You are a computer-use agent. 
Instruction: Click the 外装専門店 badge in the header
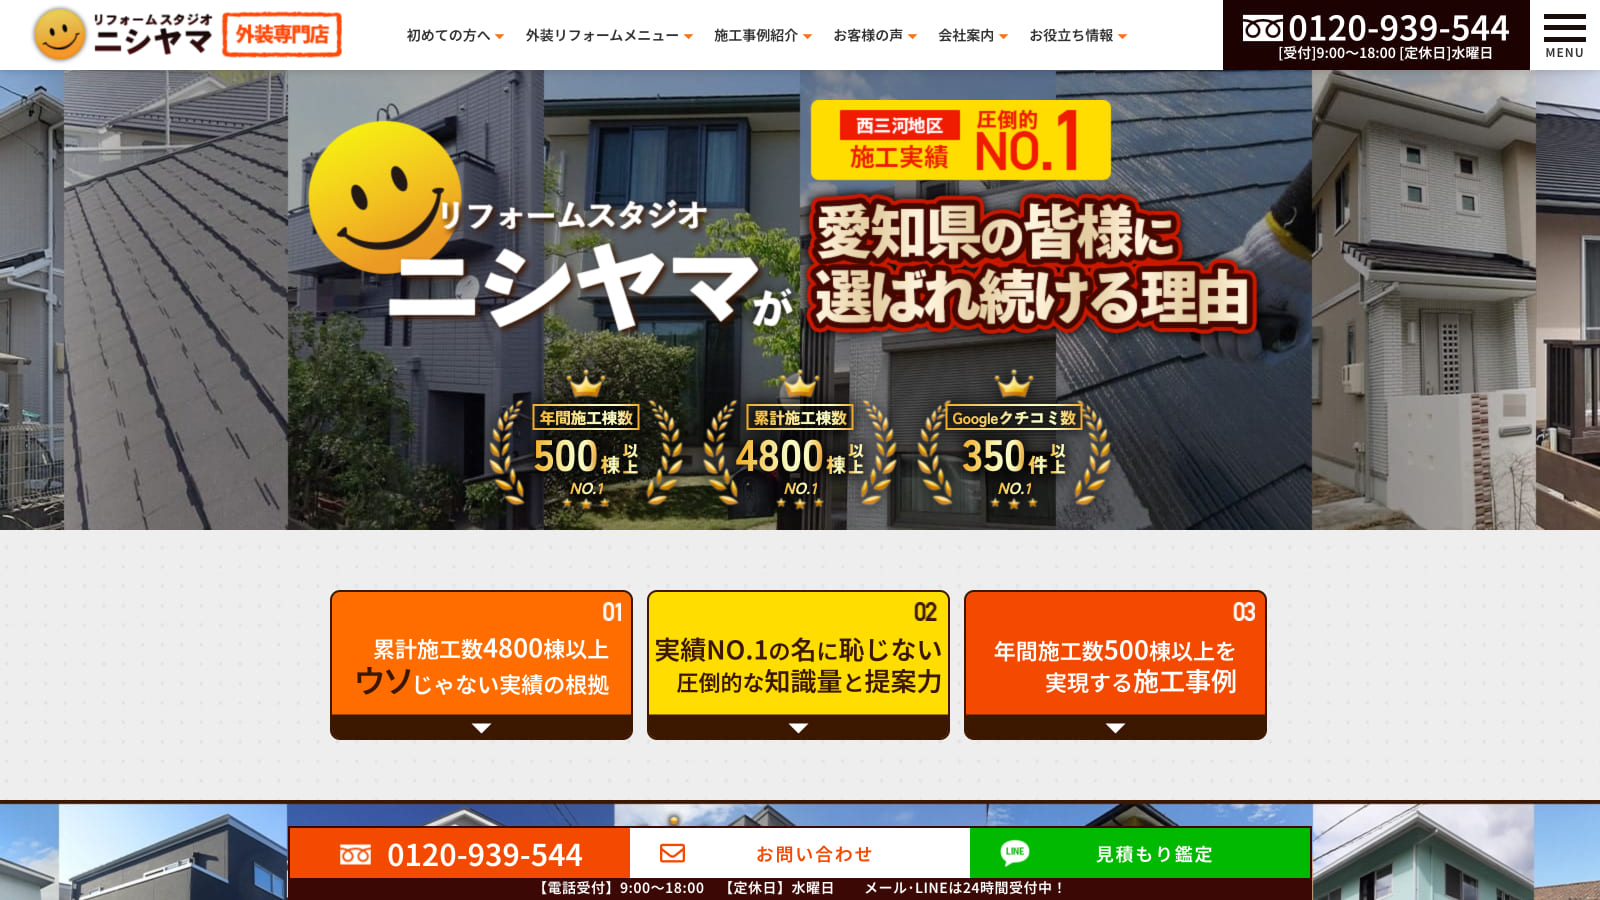click(282, 35)
